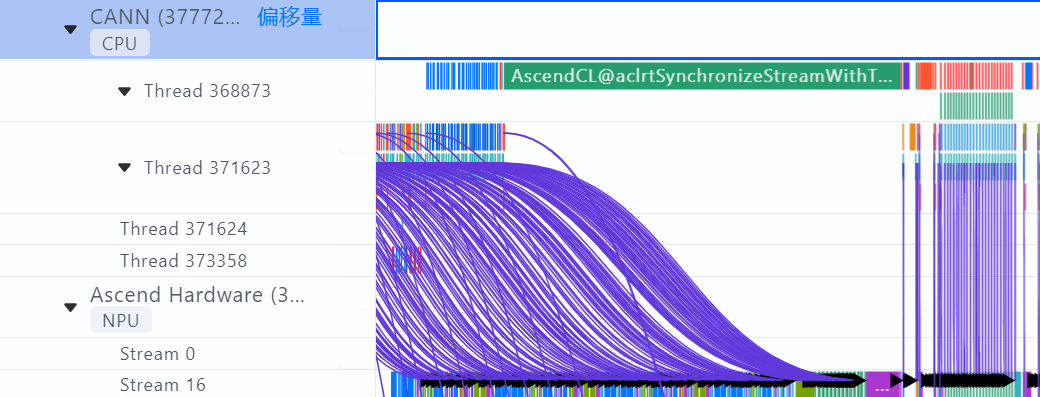Click the purple '...' slice in Stream 16
Image resolution: width=1040 pixels, height=397 pixels.
coord(882,384)
